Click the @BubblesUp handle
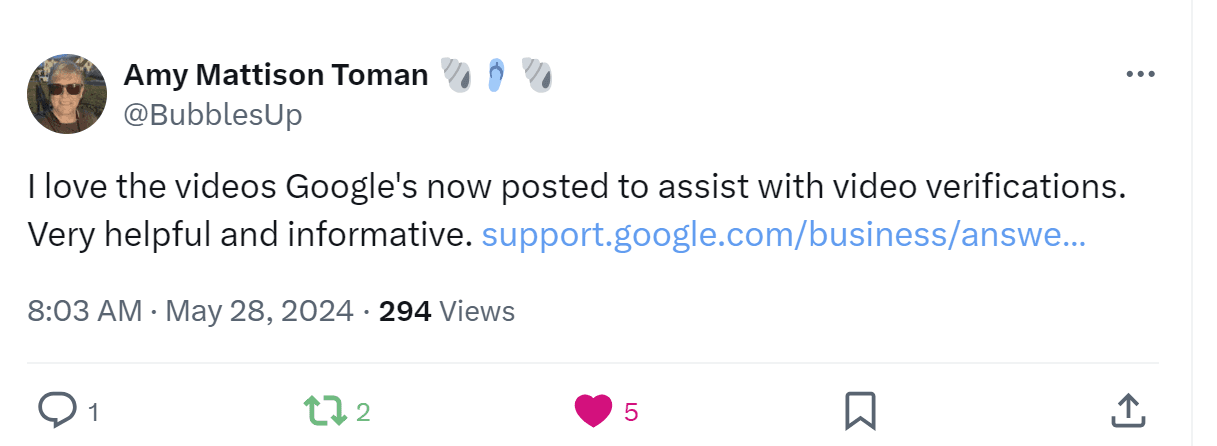Screen dimensions: 1217x446 coord(212,116)
